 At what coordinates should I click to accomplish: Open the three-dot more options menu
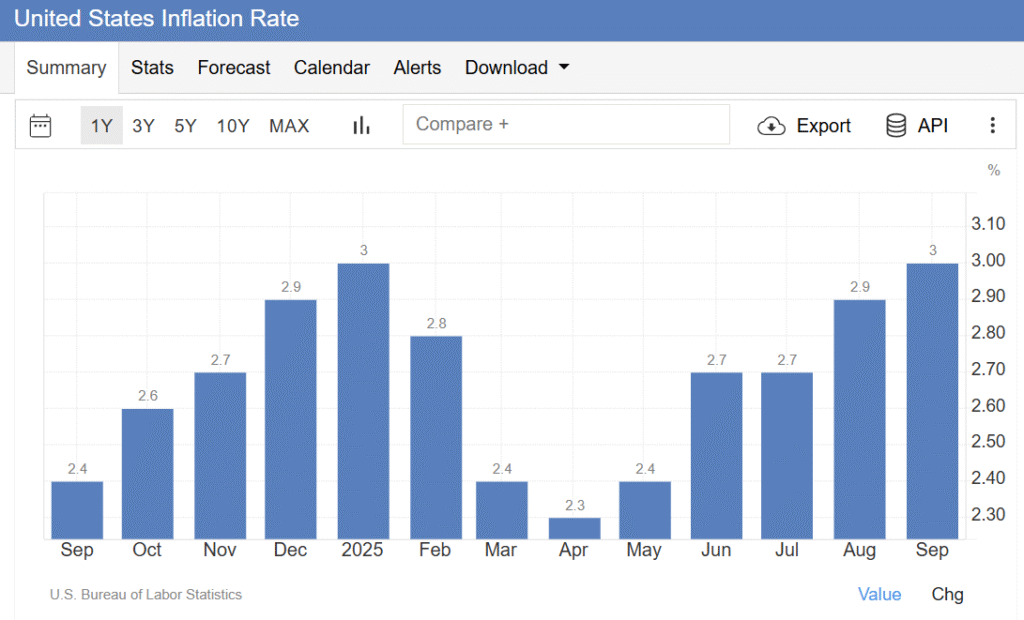pos(992,125)
